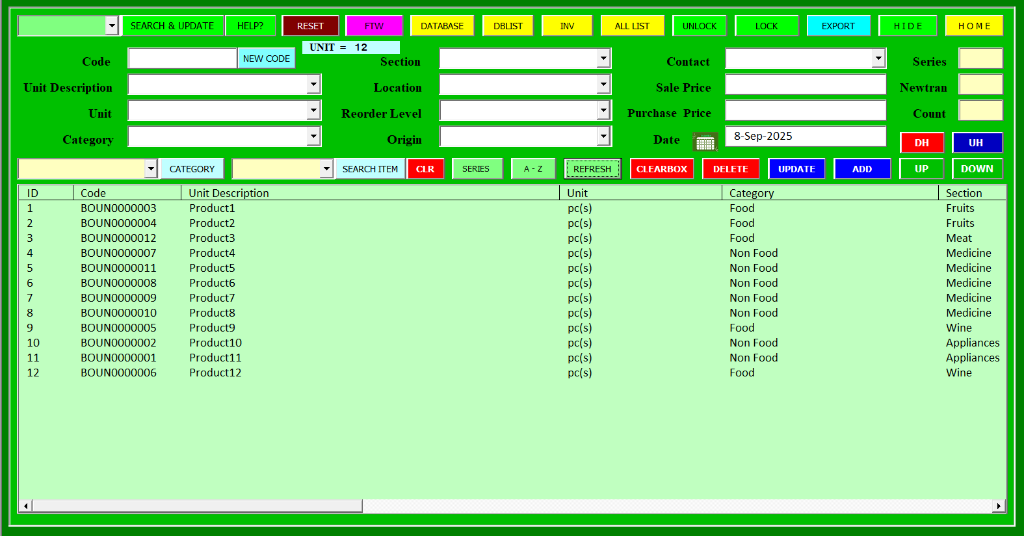Sort list with A - Z button
1024x536 pixels.
pos(533,168)
